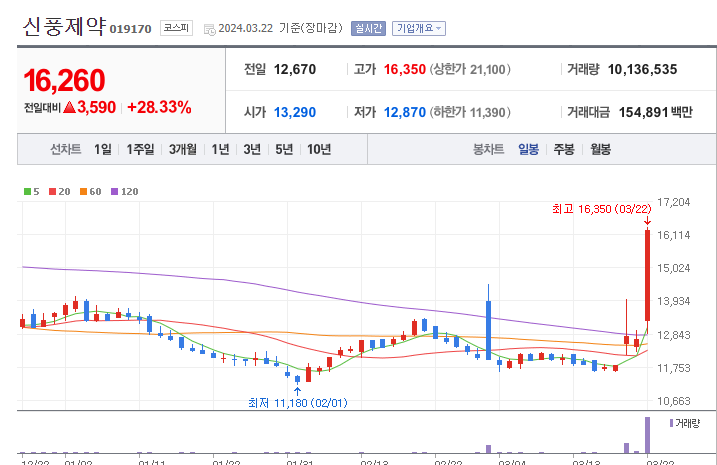Image resolution: width=717 pixels, height=465 pixels.
Task: Click the red up-triangle change icon
Action: tap(70, 107)
